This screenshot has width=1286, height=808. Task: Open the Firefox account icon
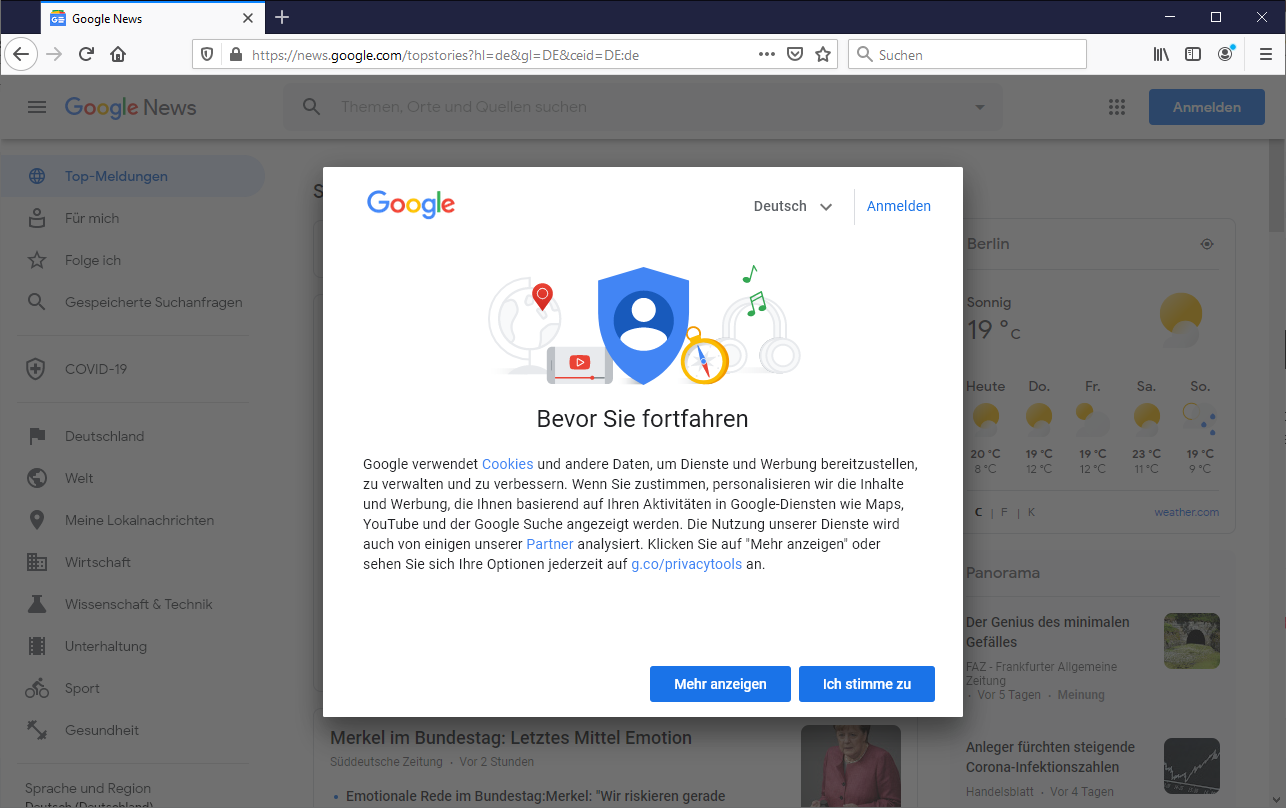coord(1225,54)
